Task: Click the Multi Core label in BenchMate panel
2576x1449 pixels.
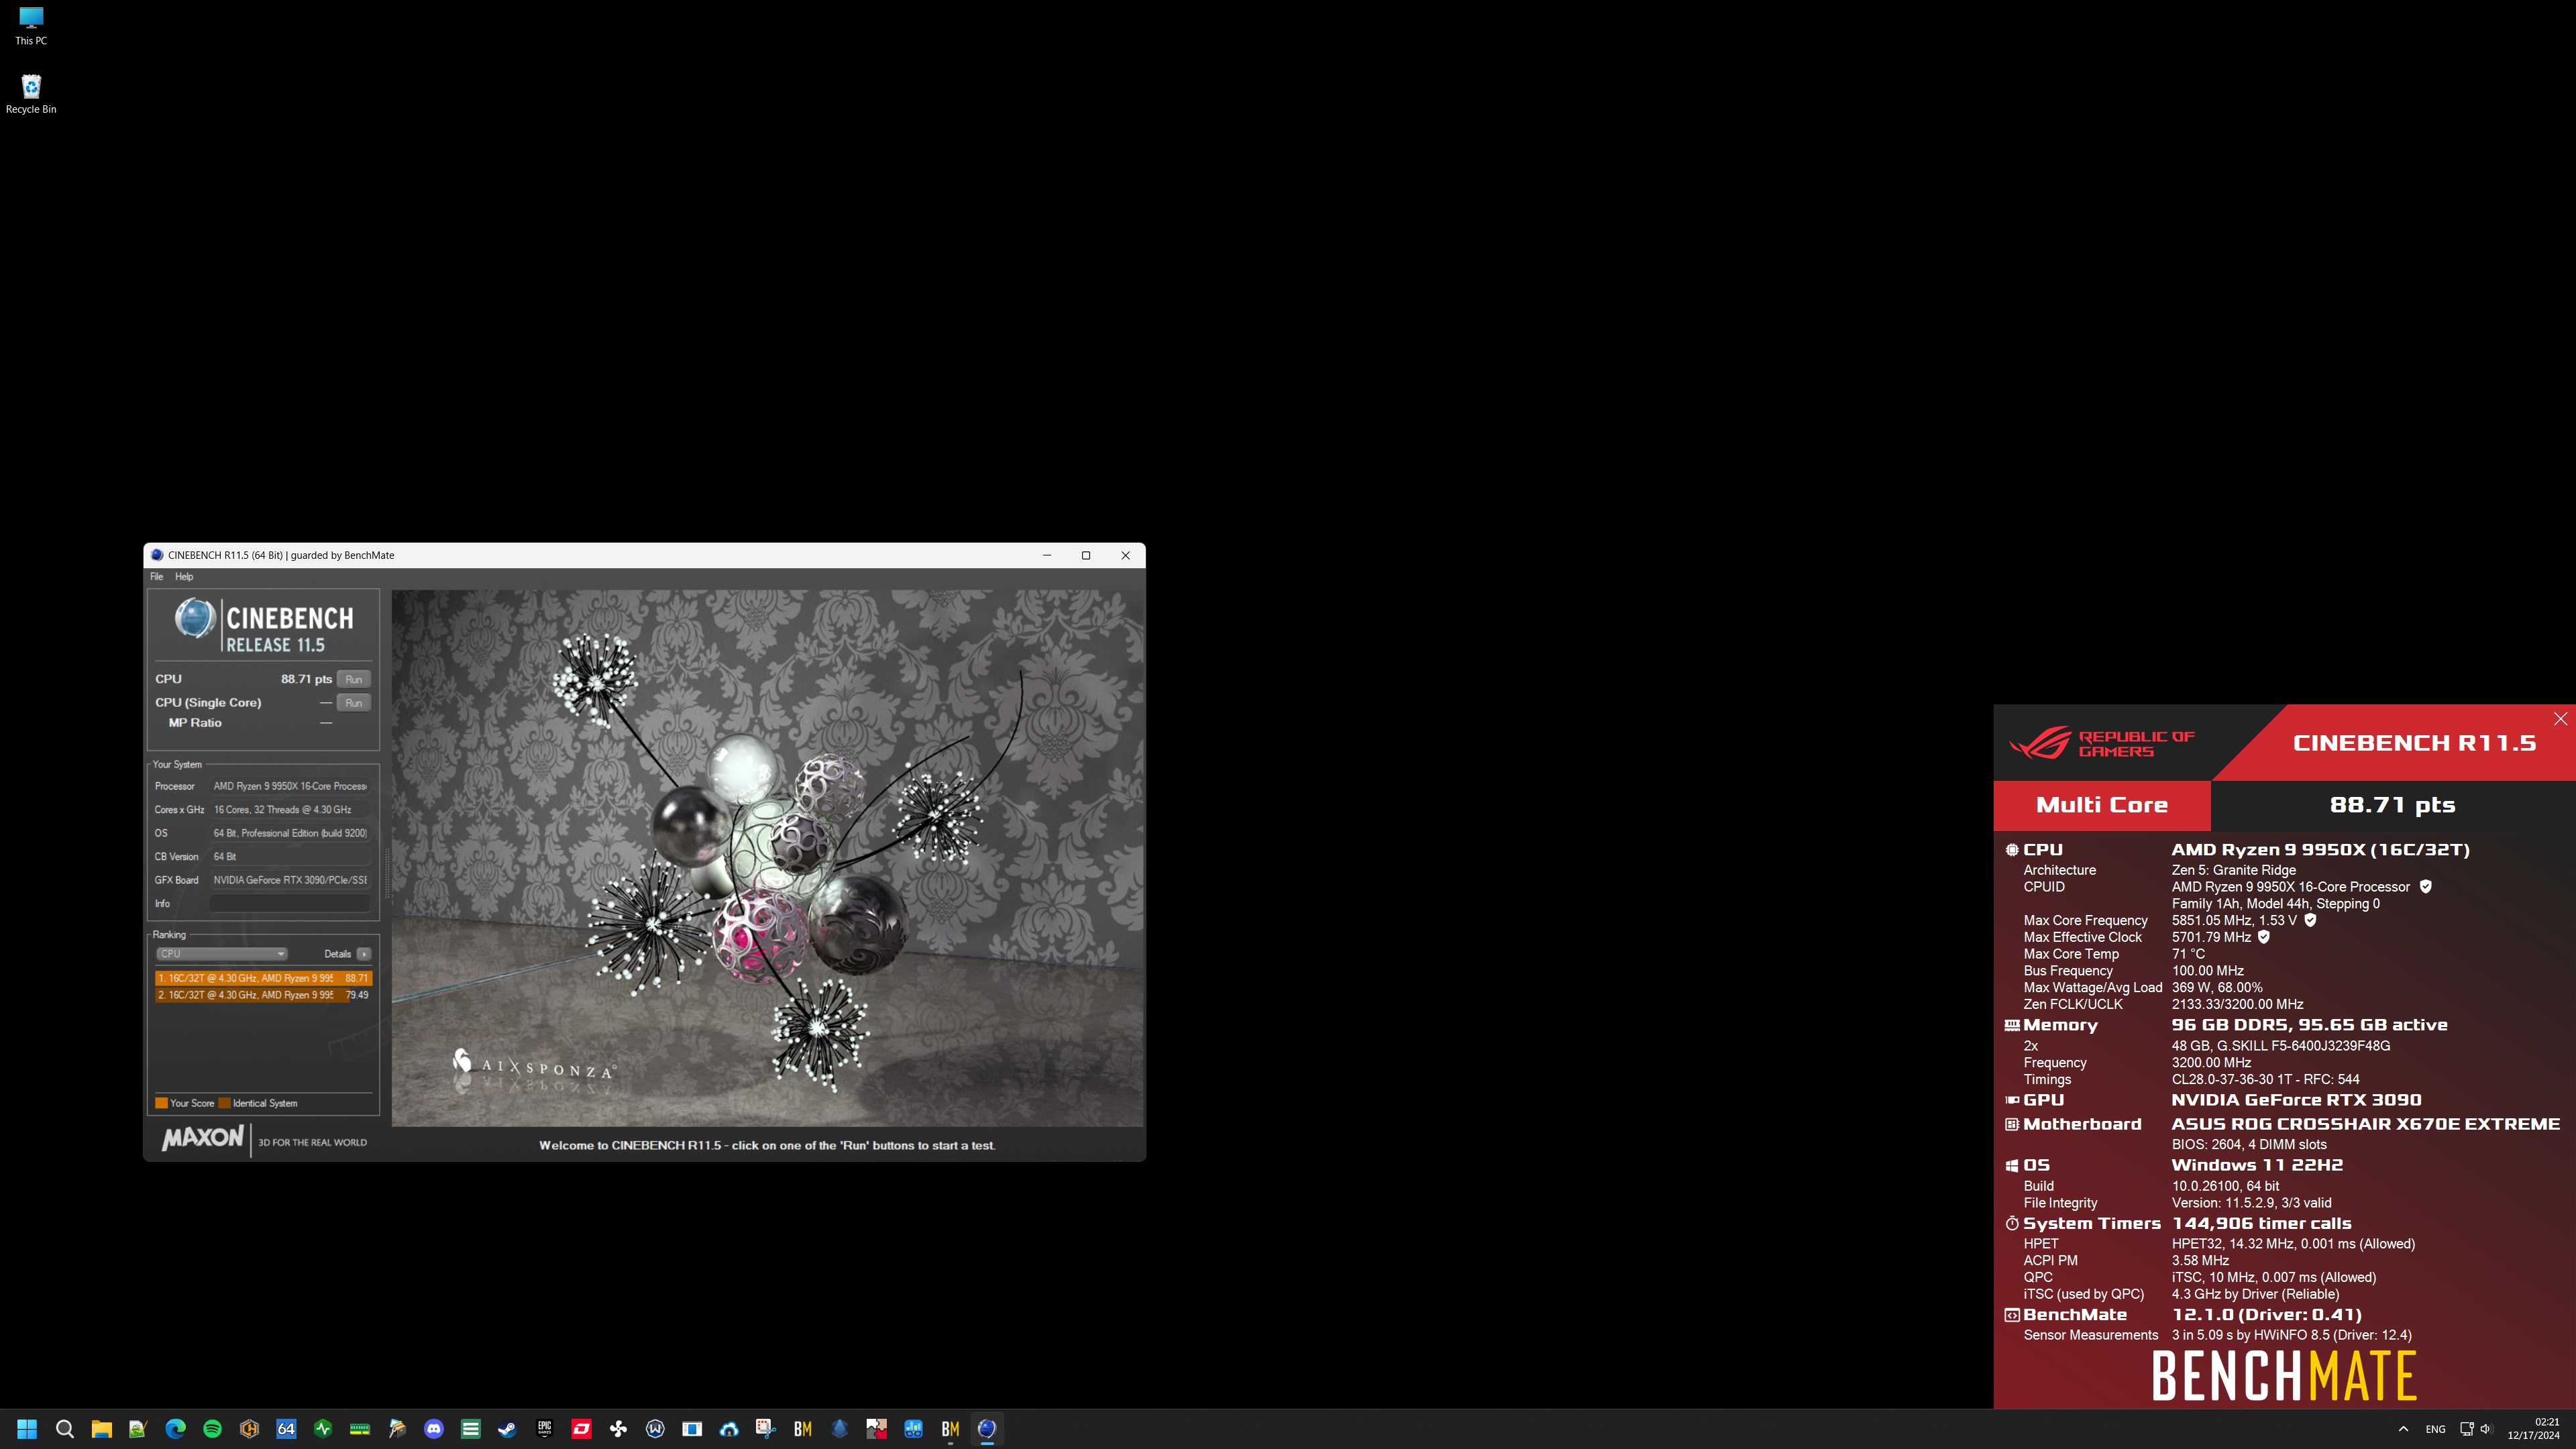Action: point(2102,805)
